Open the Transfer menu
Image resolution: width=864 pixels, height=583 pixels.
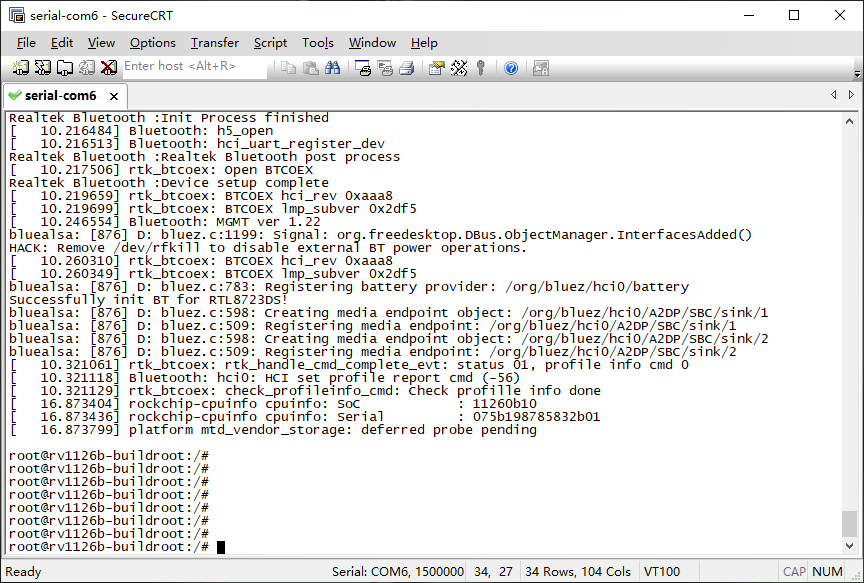tap(215, 43)
